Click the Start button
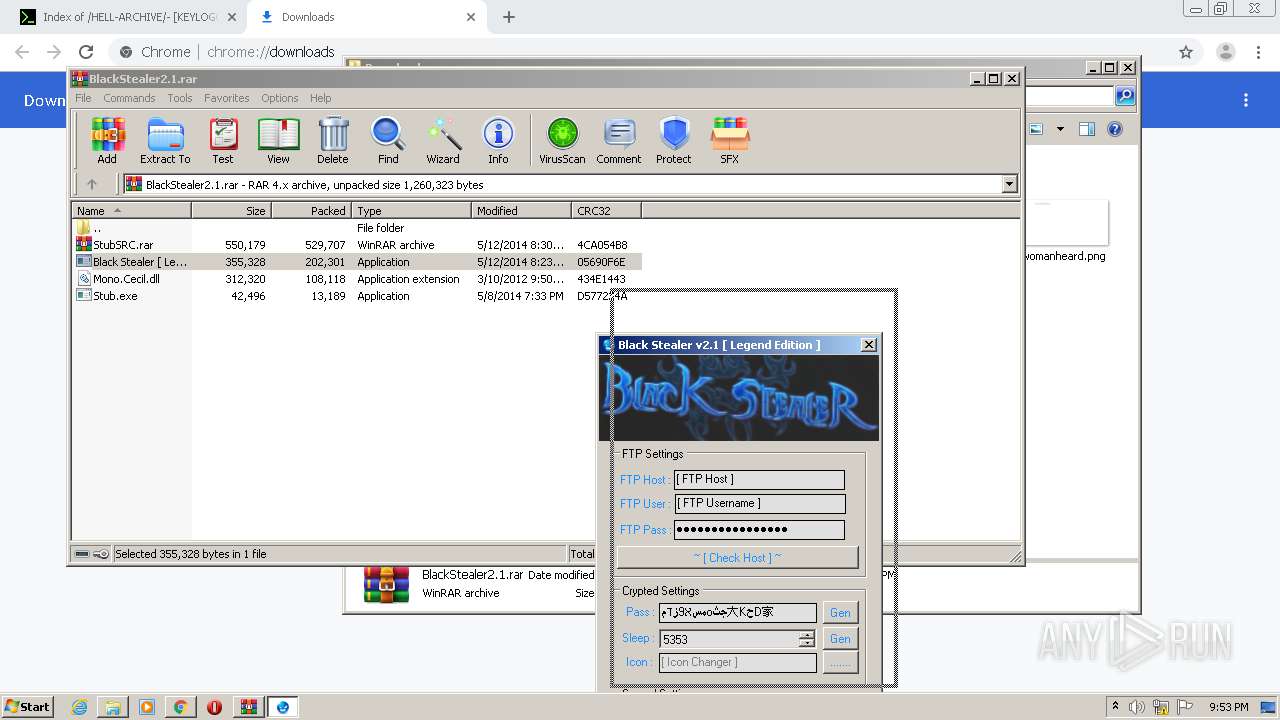The height and width of the screenshot is (720, 1280). point(27,706)
